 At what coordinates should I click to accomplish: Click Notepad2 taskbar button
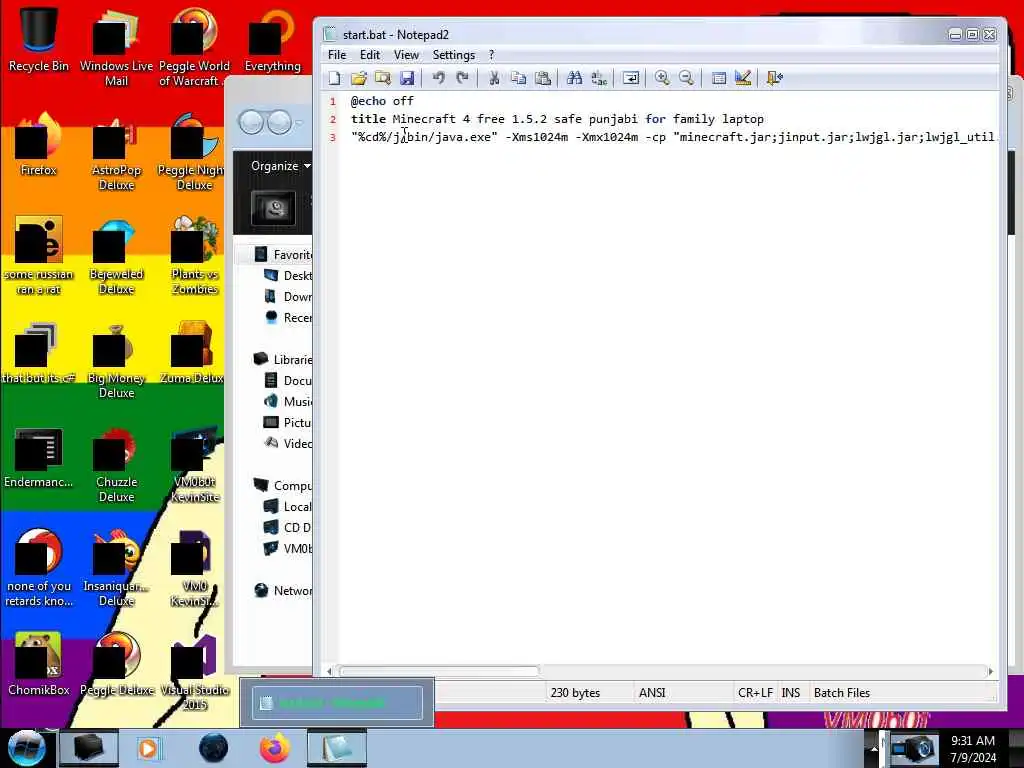coord(336,748)
